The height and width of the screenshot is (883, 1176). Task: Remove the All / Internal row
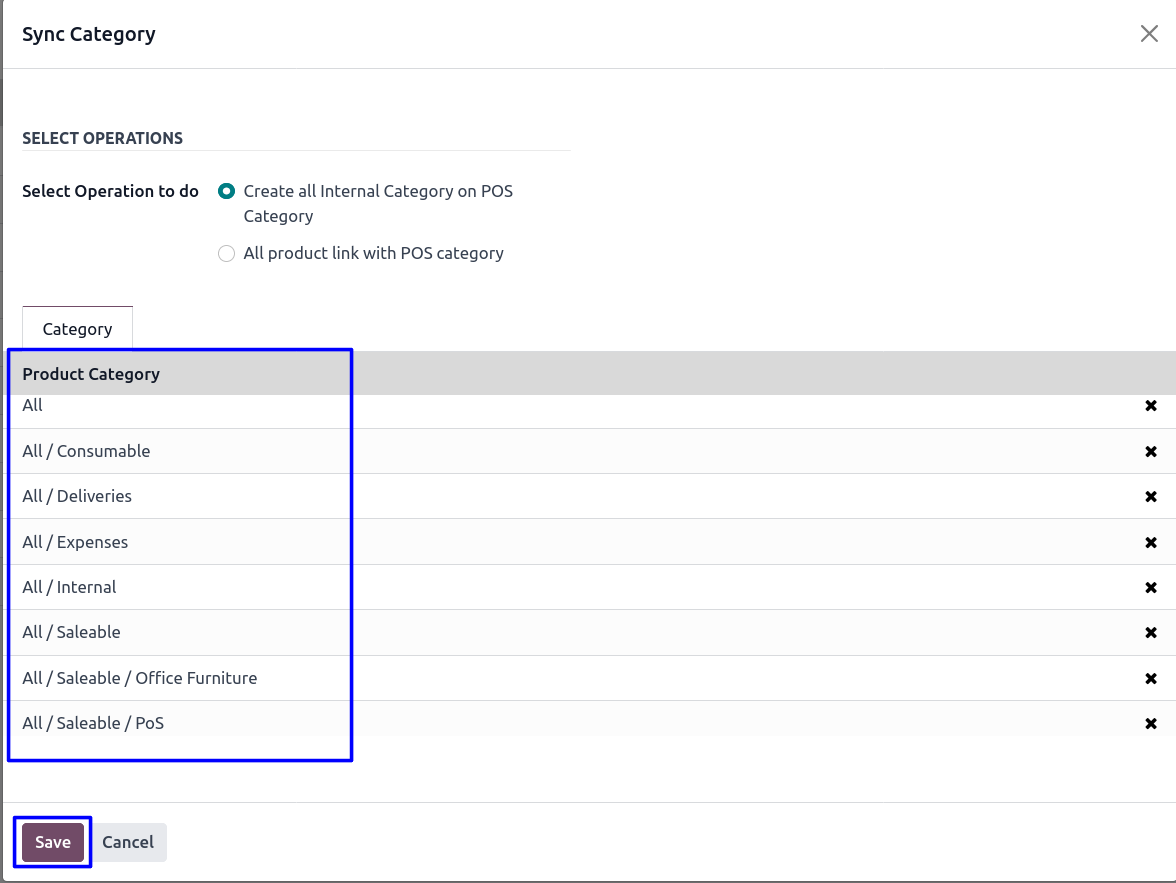[1150, 588]
